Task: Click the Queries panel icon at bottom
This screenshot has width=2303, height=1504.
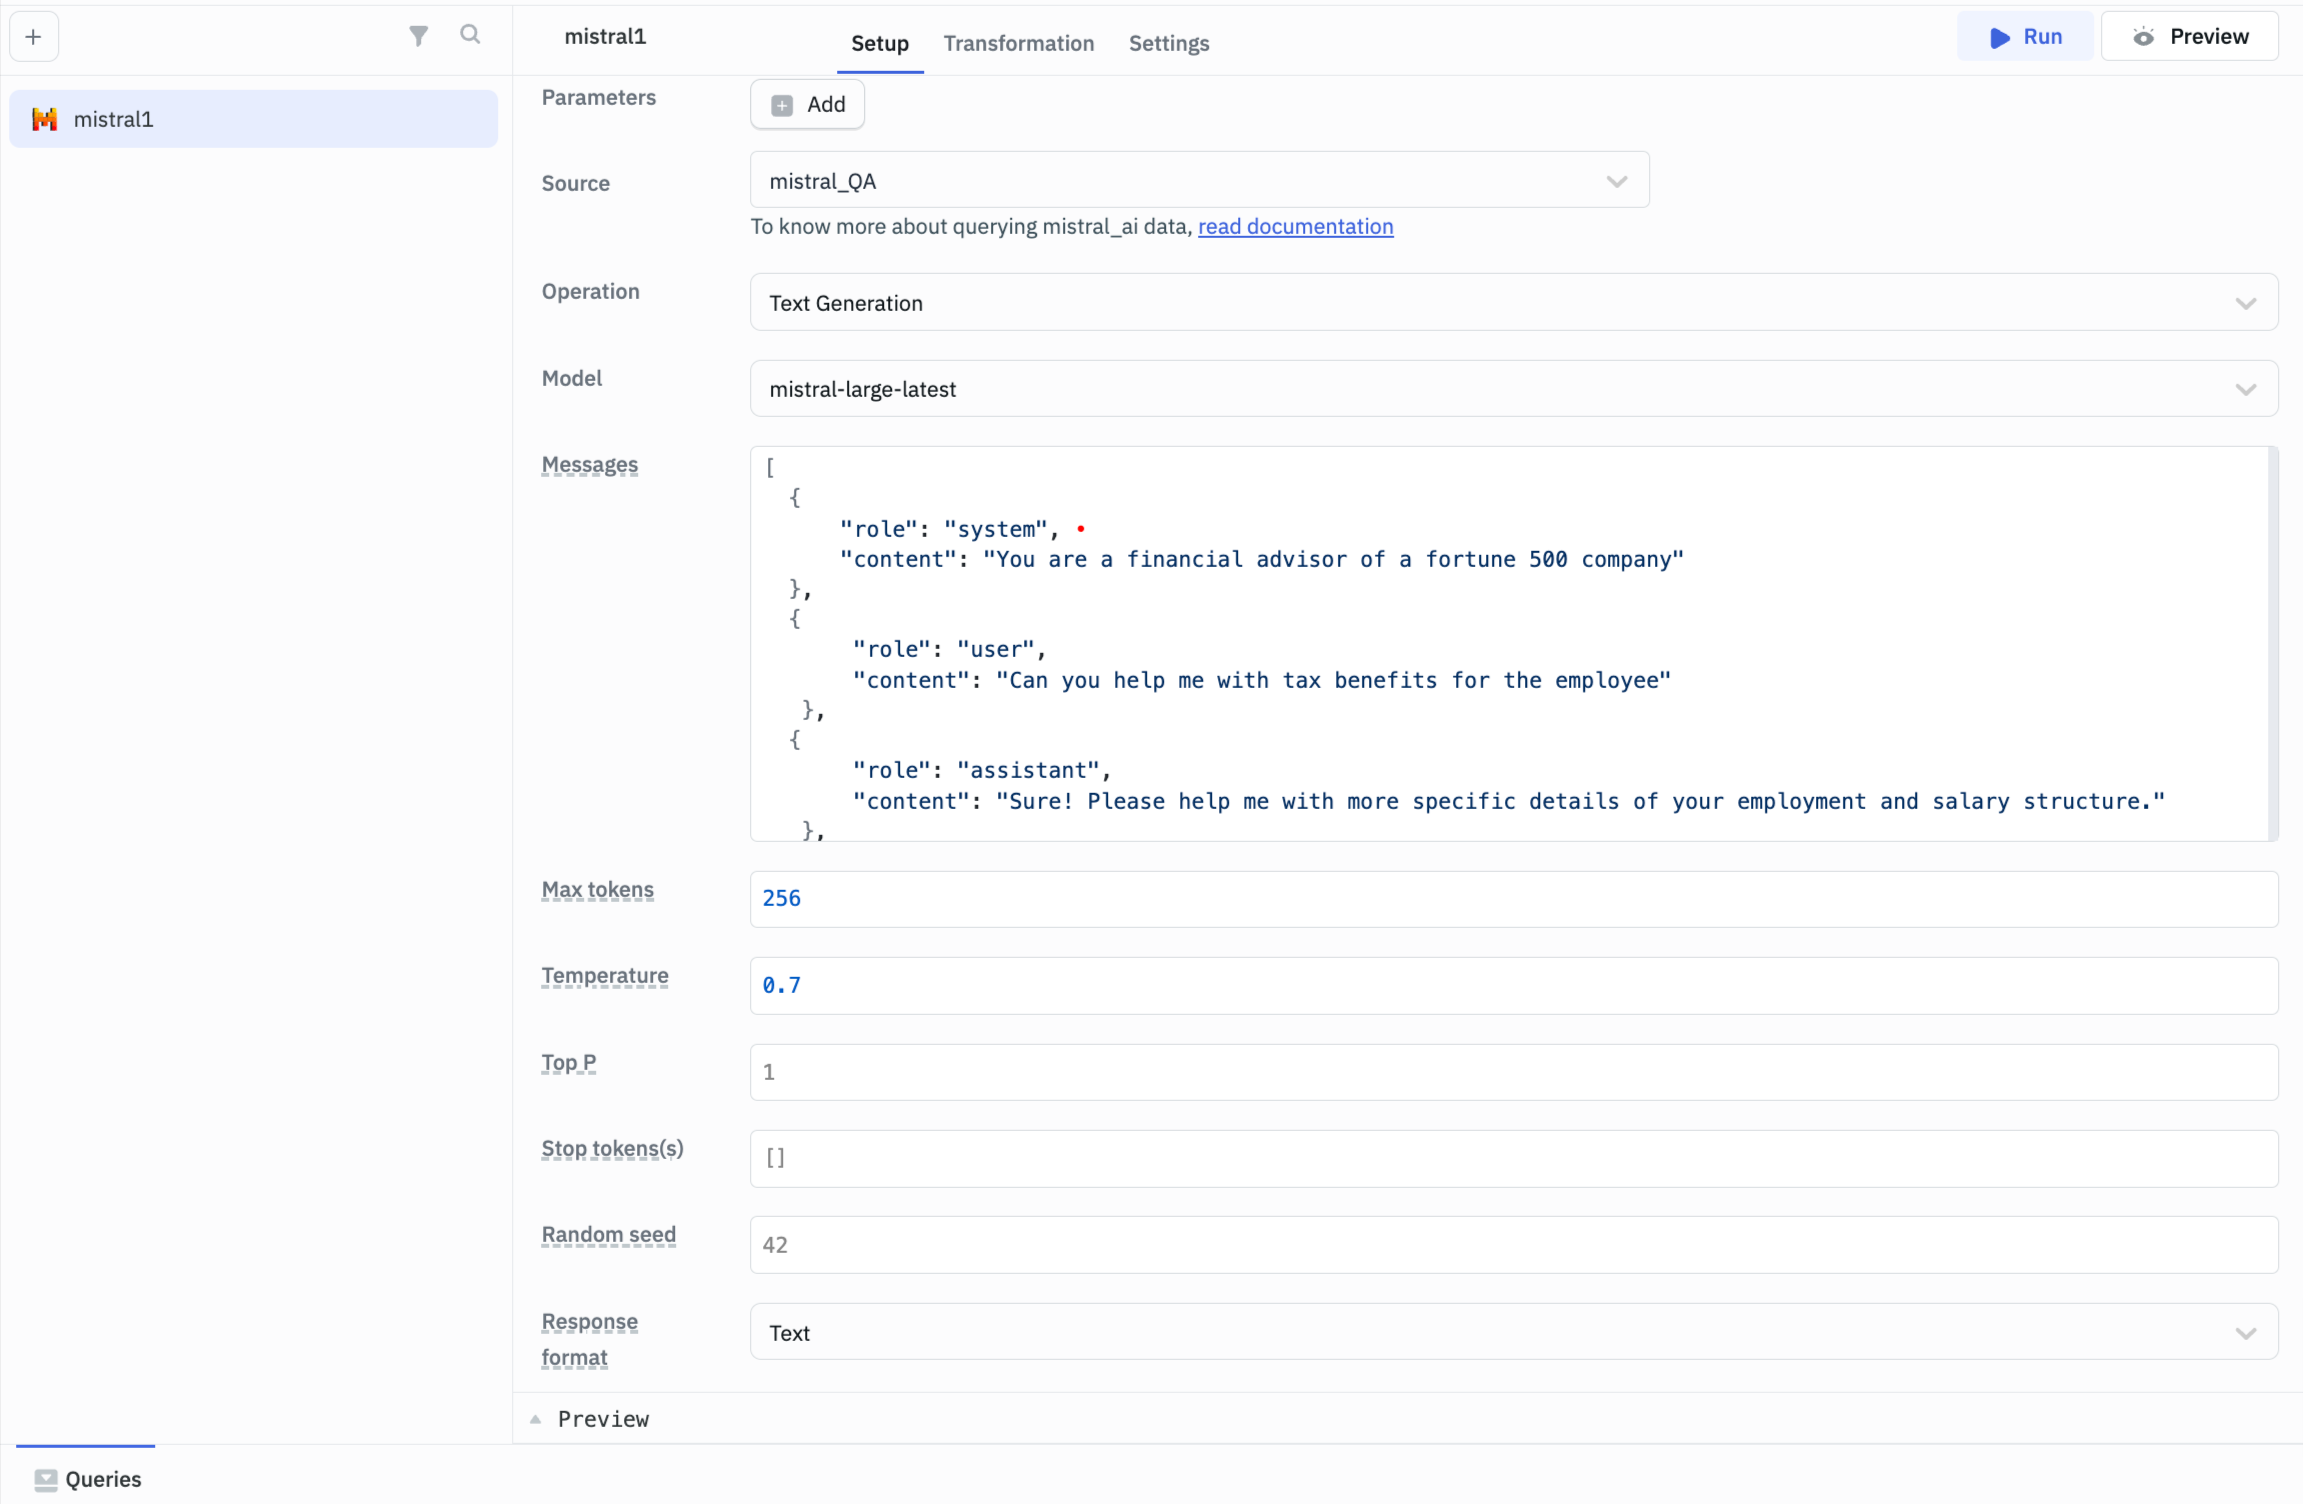Action: click(46, 1479)
